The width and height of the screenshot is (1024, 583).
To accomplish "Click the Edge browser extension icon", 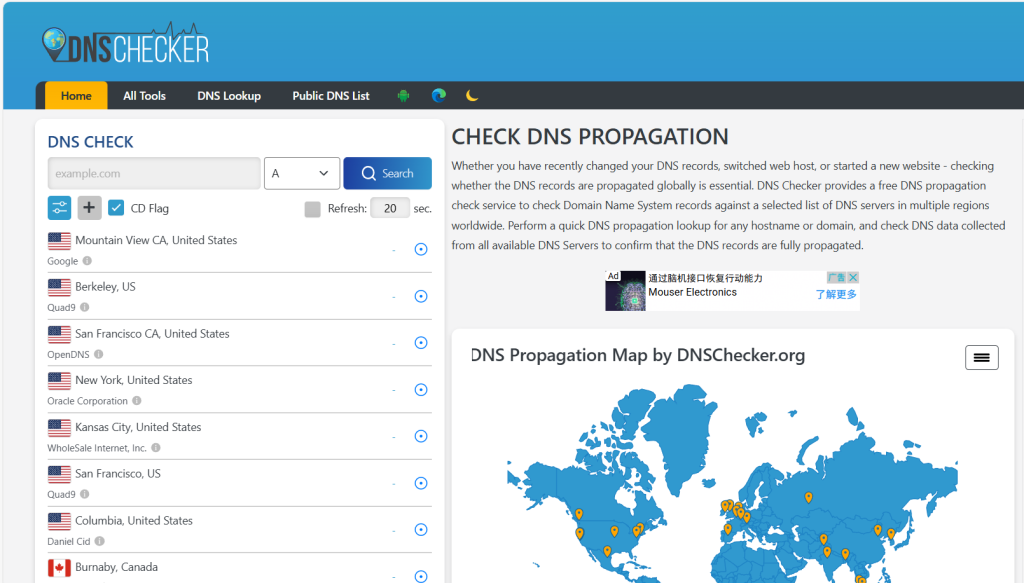I will (438, 96).
